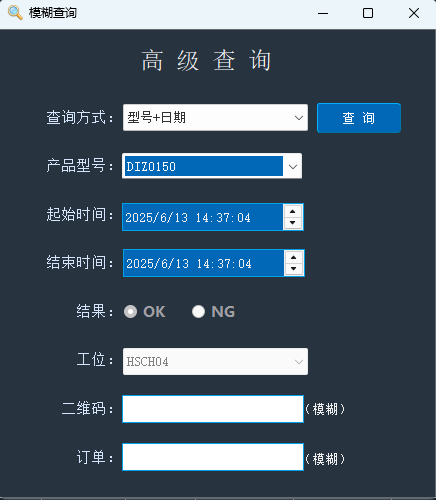Run the search with the 查询 button

tap(359, 118)
